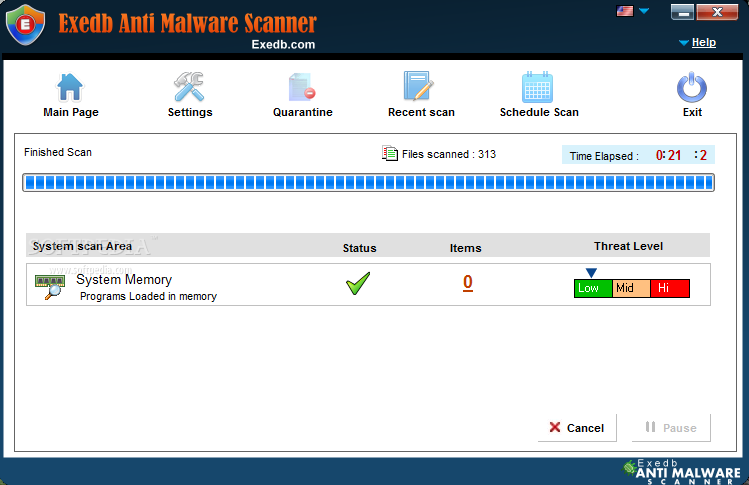Image resolution: width=749 pixels, height=485 pixels.
Task: Click the scan progress bar
Action: 368,183
